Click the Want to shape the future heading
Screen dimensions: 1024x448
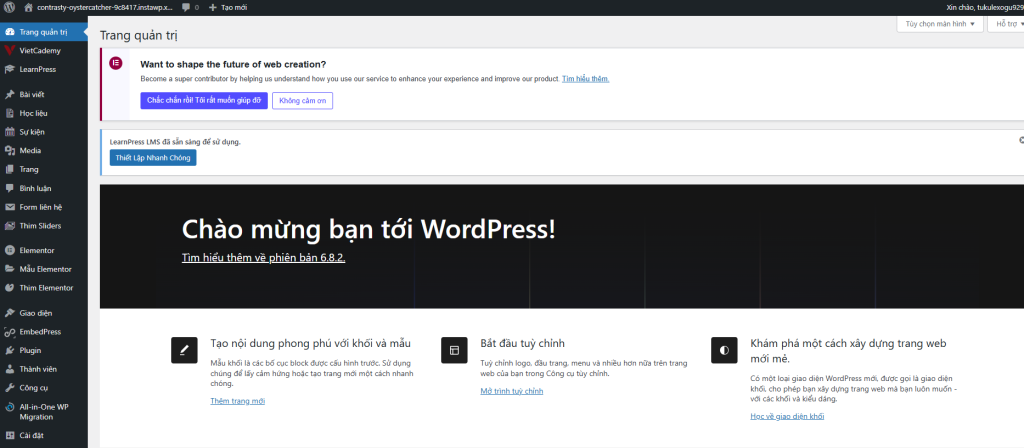[x=233, y=64]
